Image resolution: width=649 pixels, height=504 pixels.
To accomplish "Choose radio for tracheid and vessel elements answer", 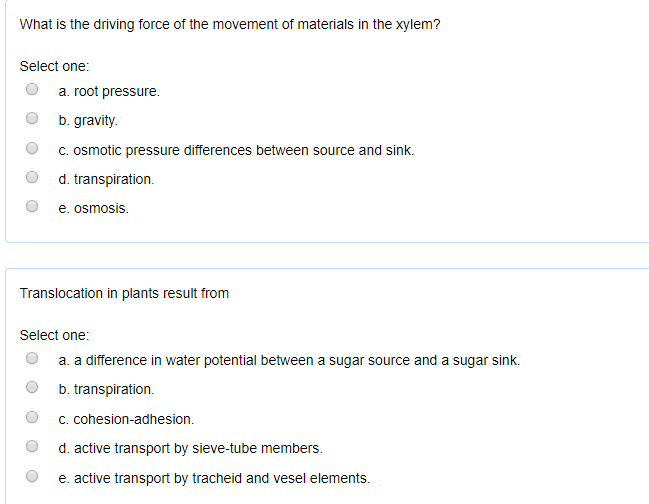I will coord(32,478).
